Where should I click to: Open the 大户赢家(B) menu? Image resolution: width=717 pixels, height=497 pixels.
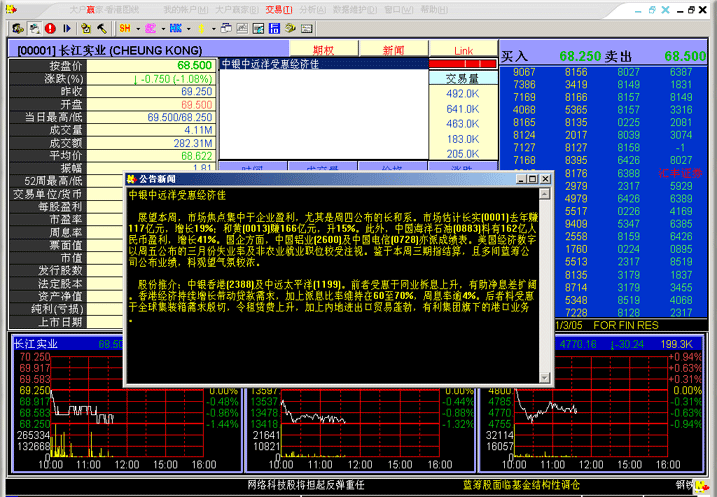[237, 10]
